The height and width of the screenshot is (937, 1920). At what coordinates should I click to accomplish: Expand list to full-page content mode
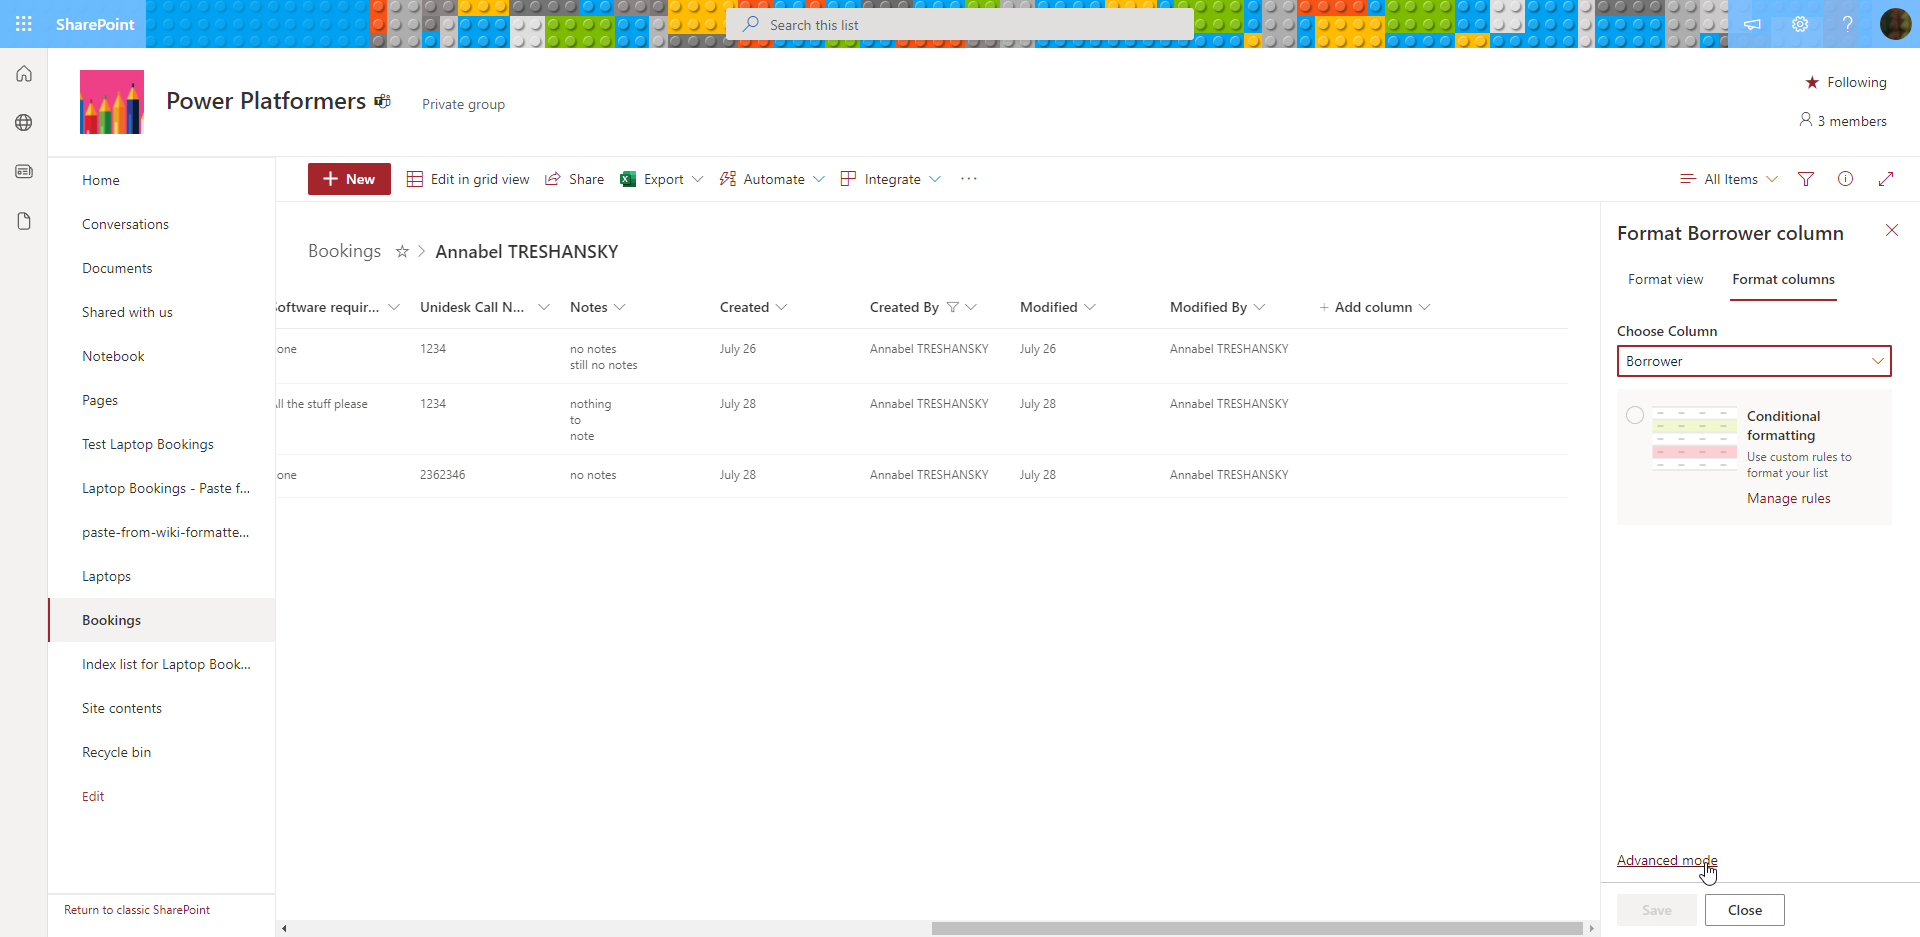1886,179
